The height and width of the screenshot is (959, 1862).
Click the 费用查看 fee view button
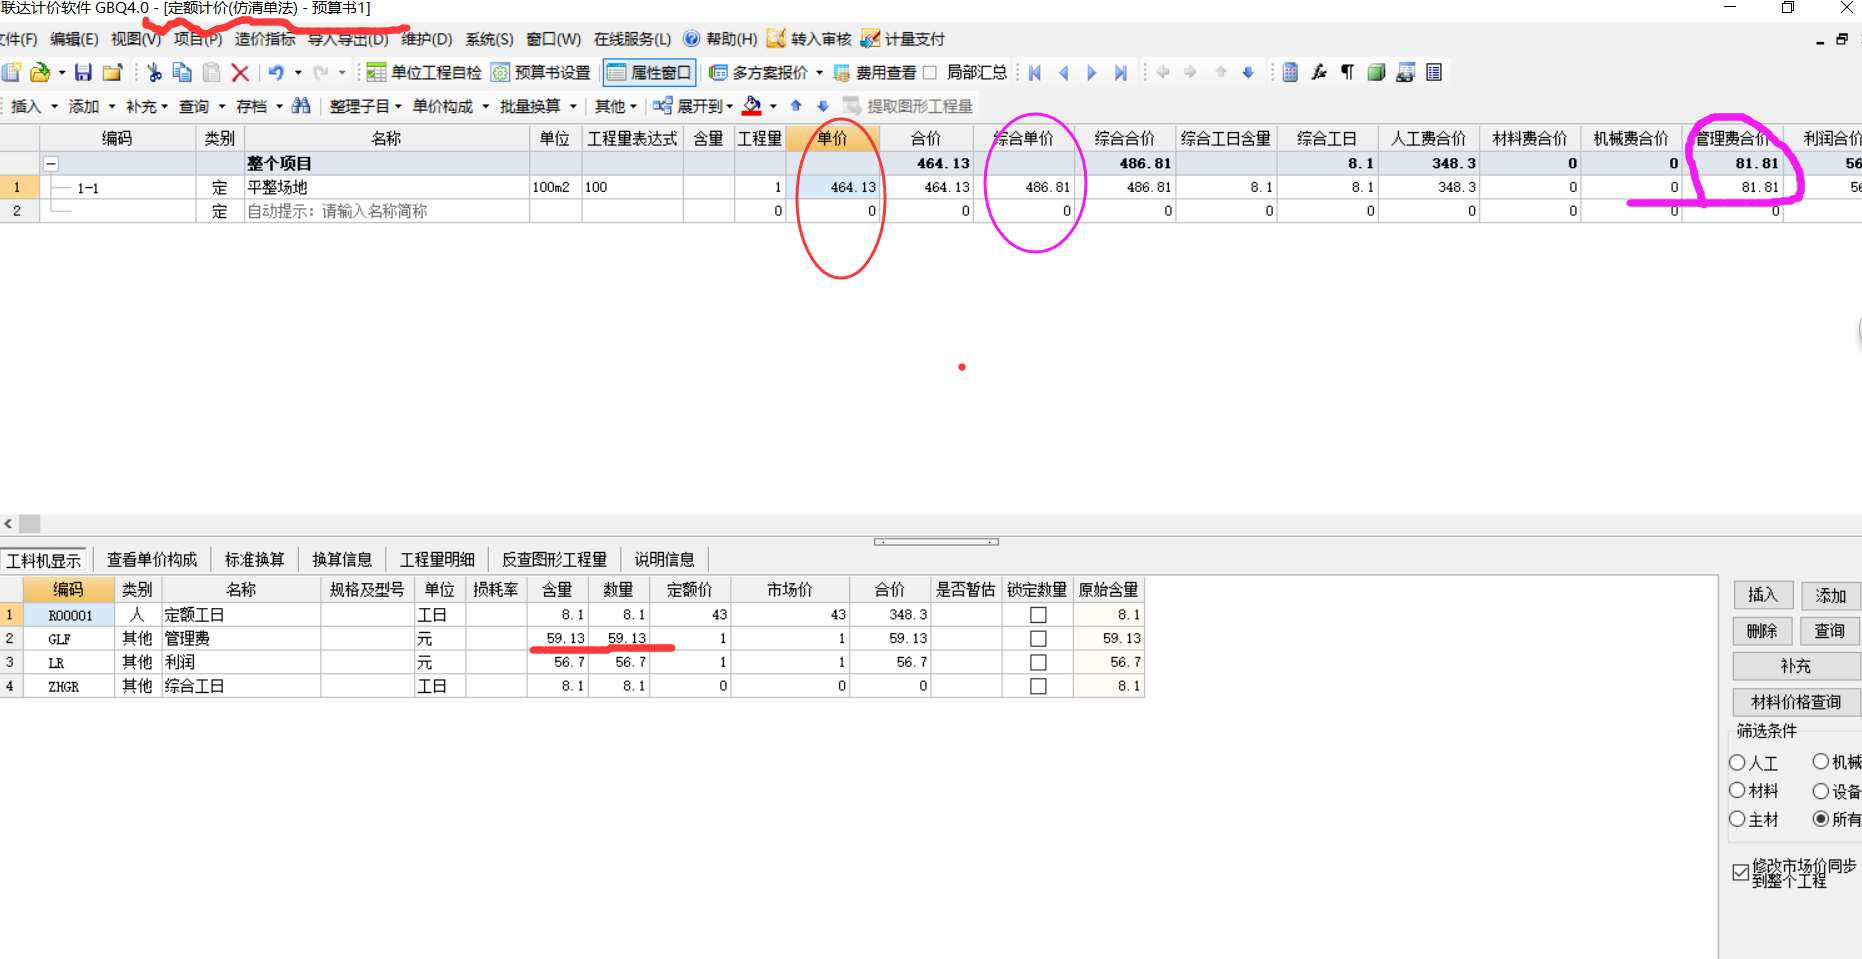875,72
